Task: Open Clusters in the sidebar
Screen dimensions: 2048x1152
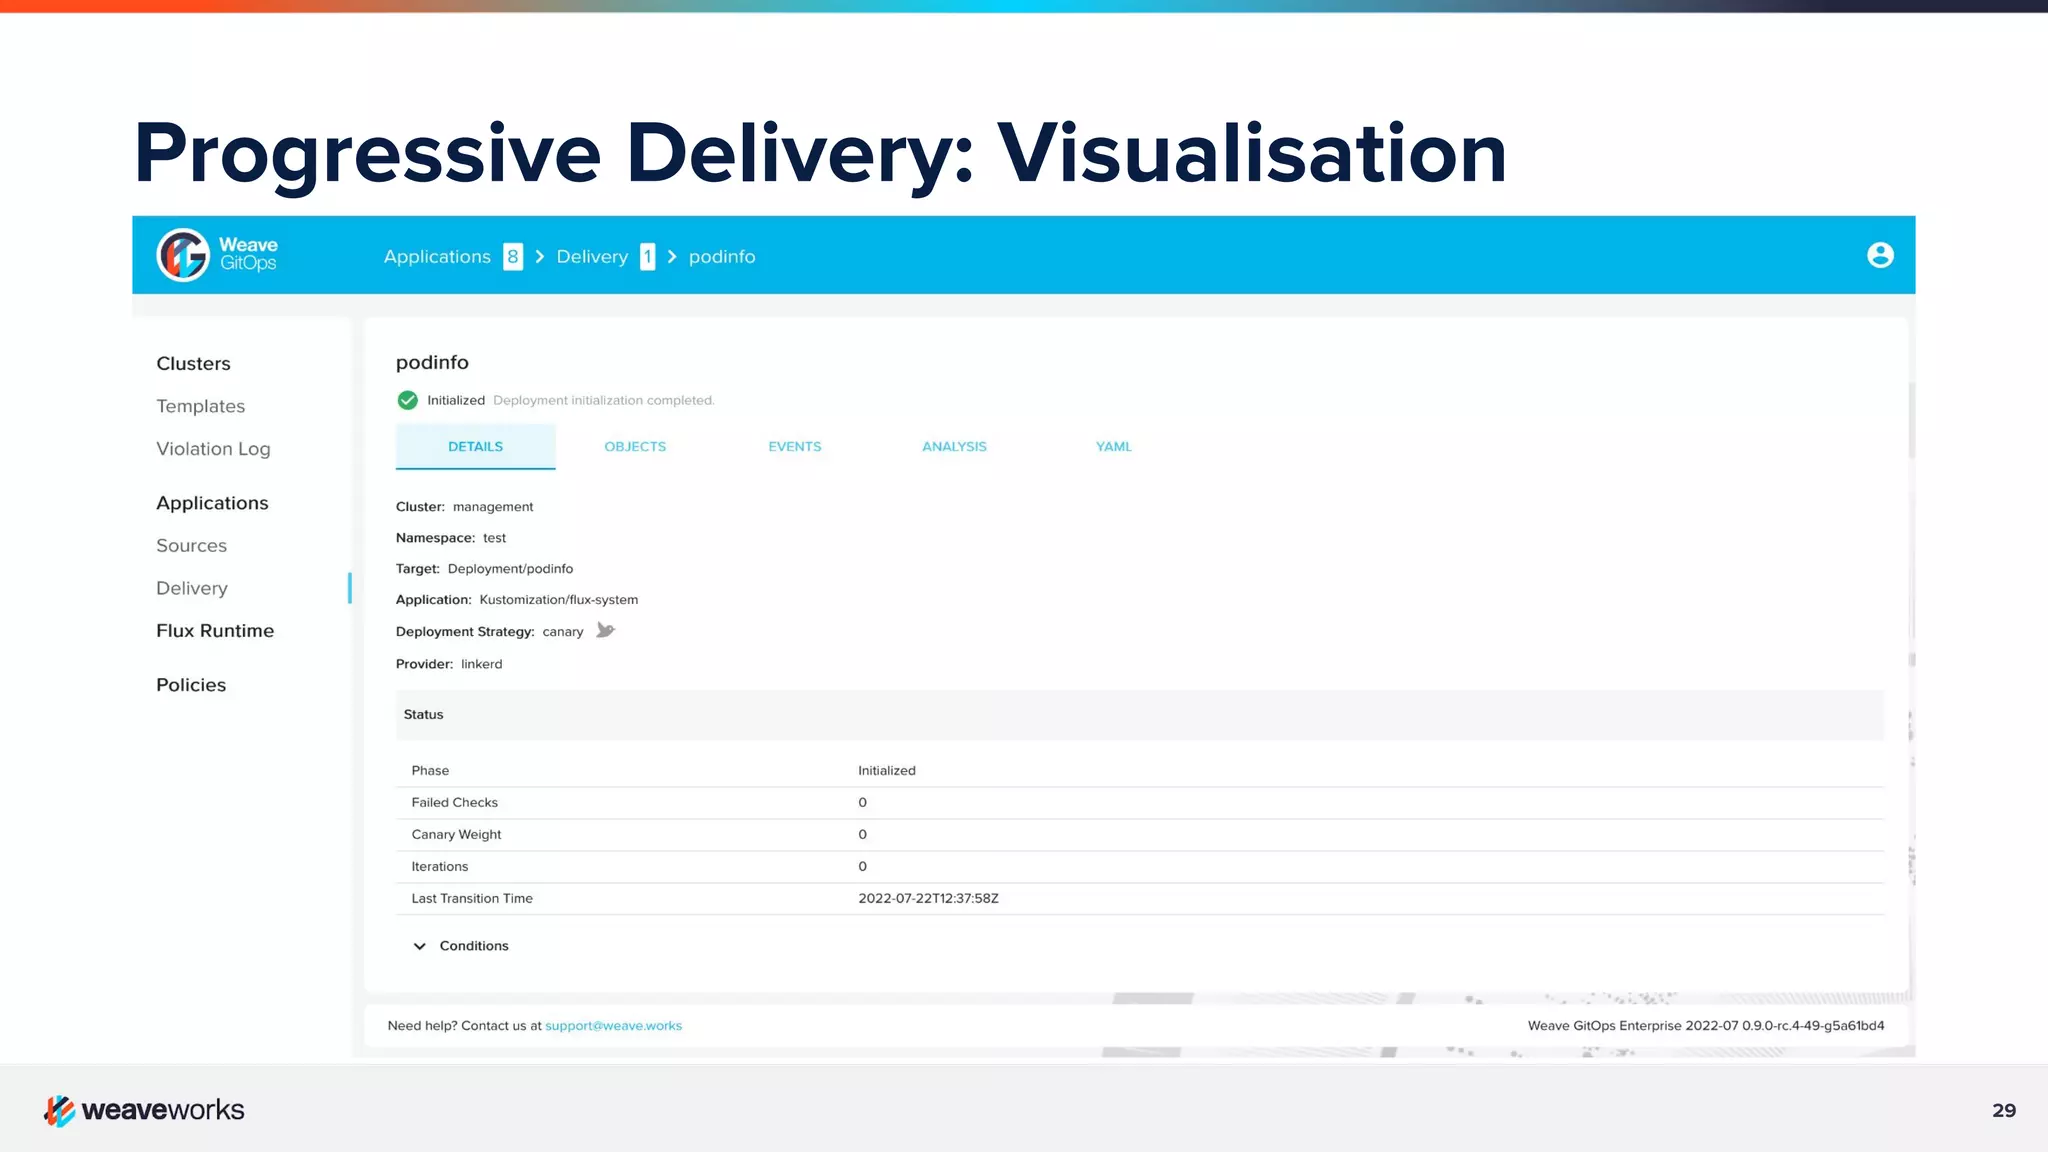Action: tap(193, 364)
